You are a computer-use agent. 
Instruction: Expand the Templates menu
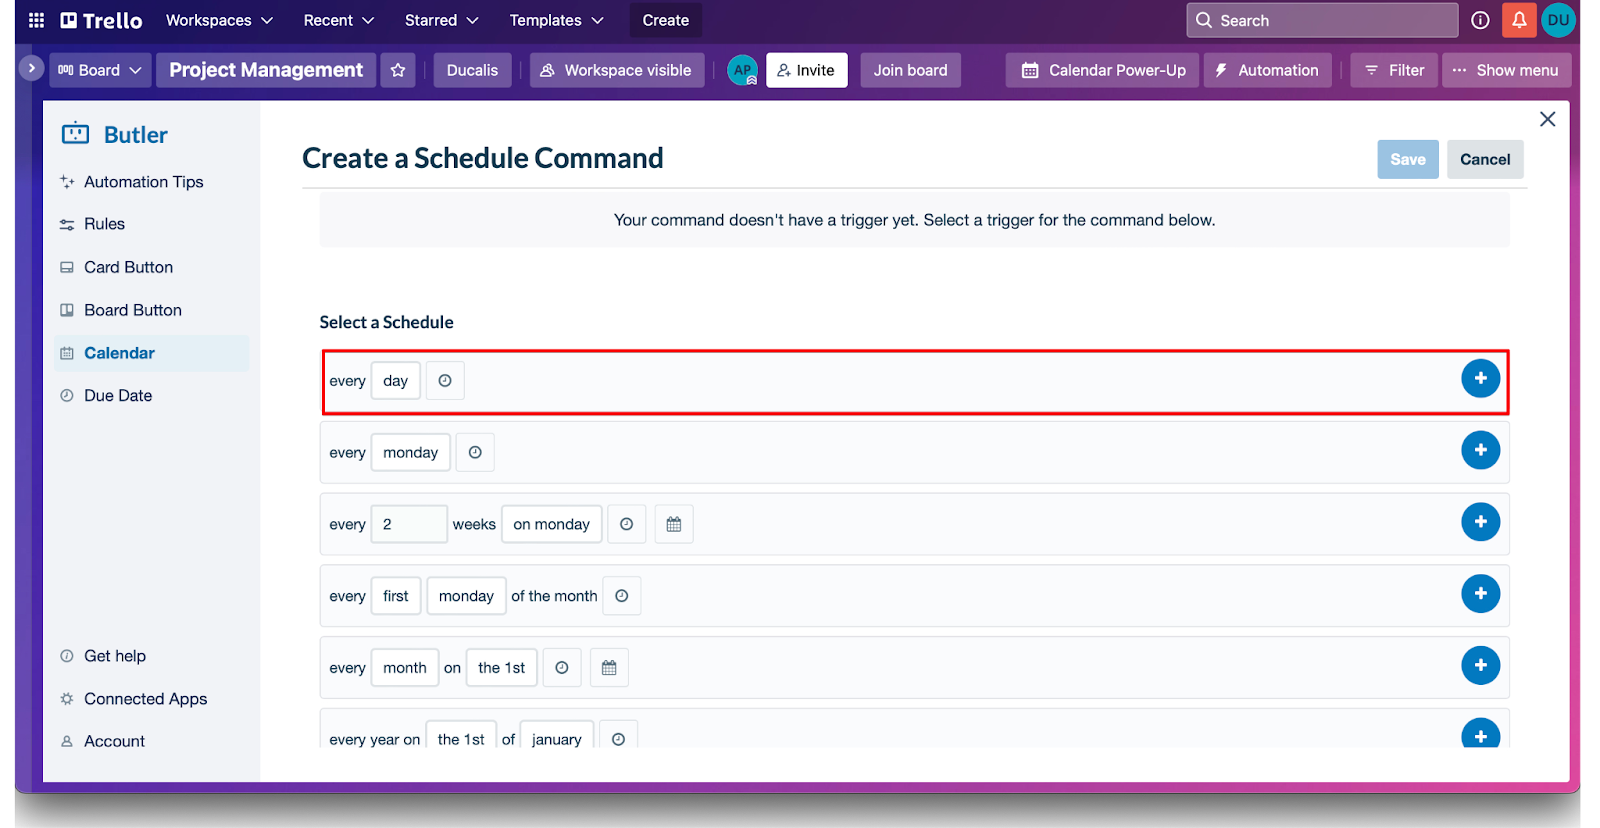(556, 20)
